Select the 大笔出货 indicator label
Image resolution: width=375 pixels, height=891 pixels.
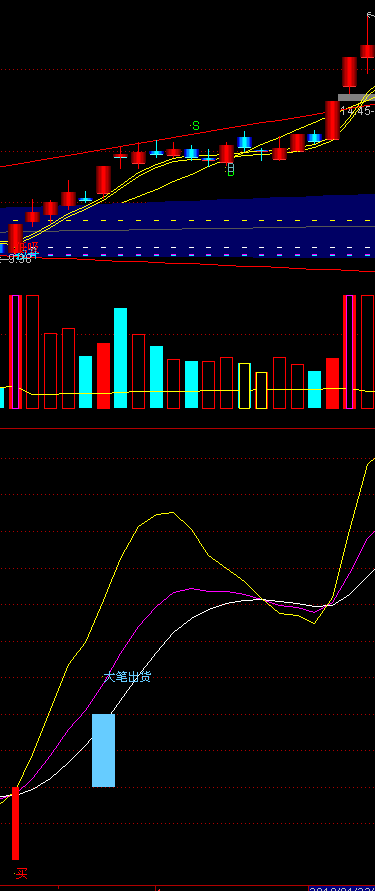(127, 677)
